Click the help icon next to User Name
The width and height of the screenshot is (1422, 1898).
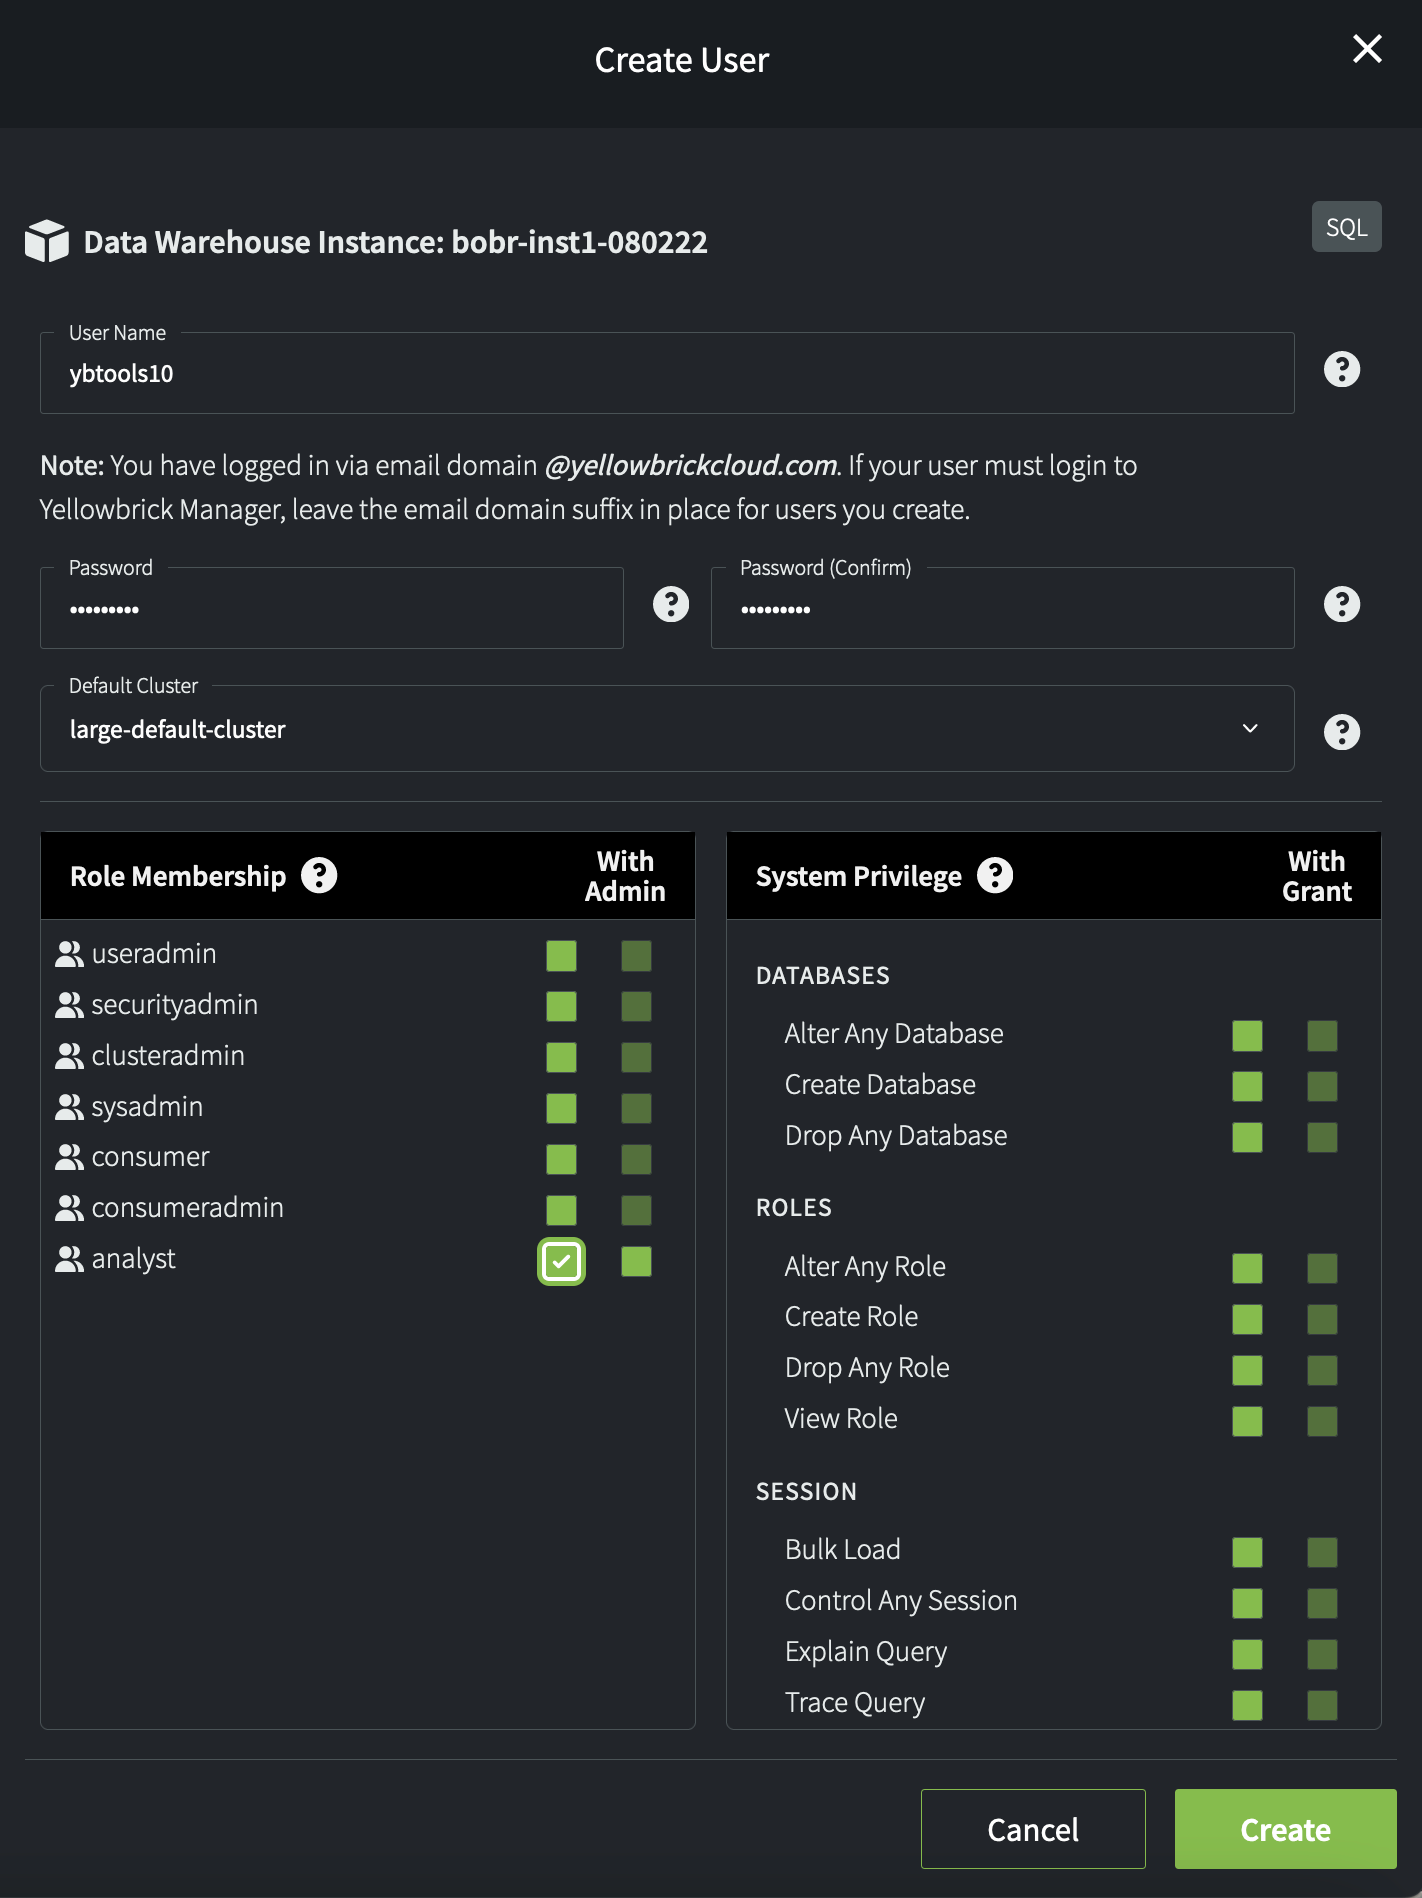[x=1341, y=370]
